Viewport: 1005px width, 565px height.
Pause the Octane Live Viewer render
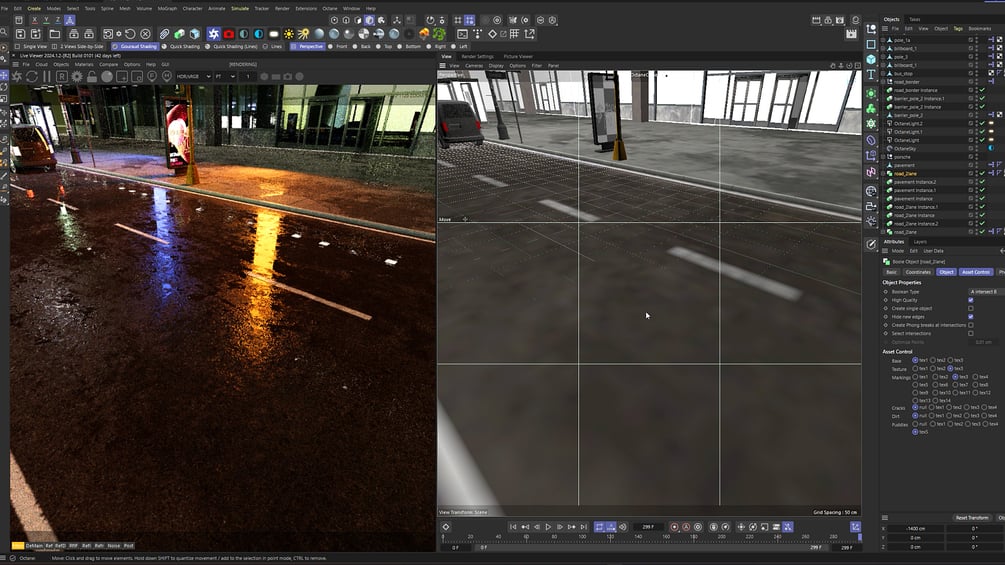47,76
